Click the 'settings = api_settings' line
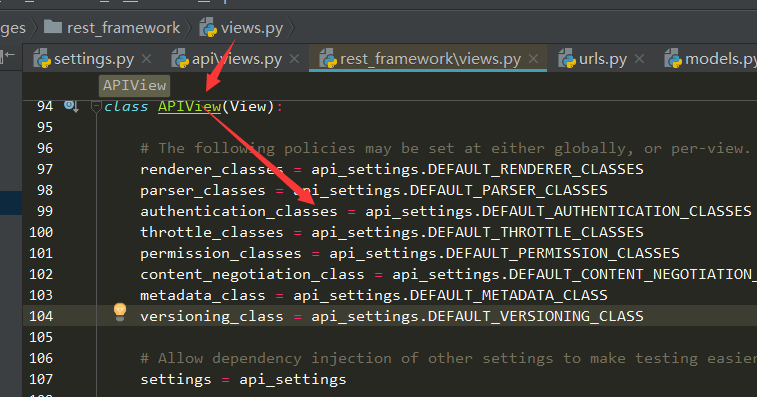757x397 pixels. tap(243, 379)
